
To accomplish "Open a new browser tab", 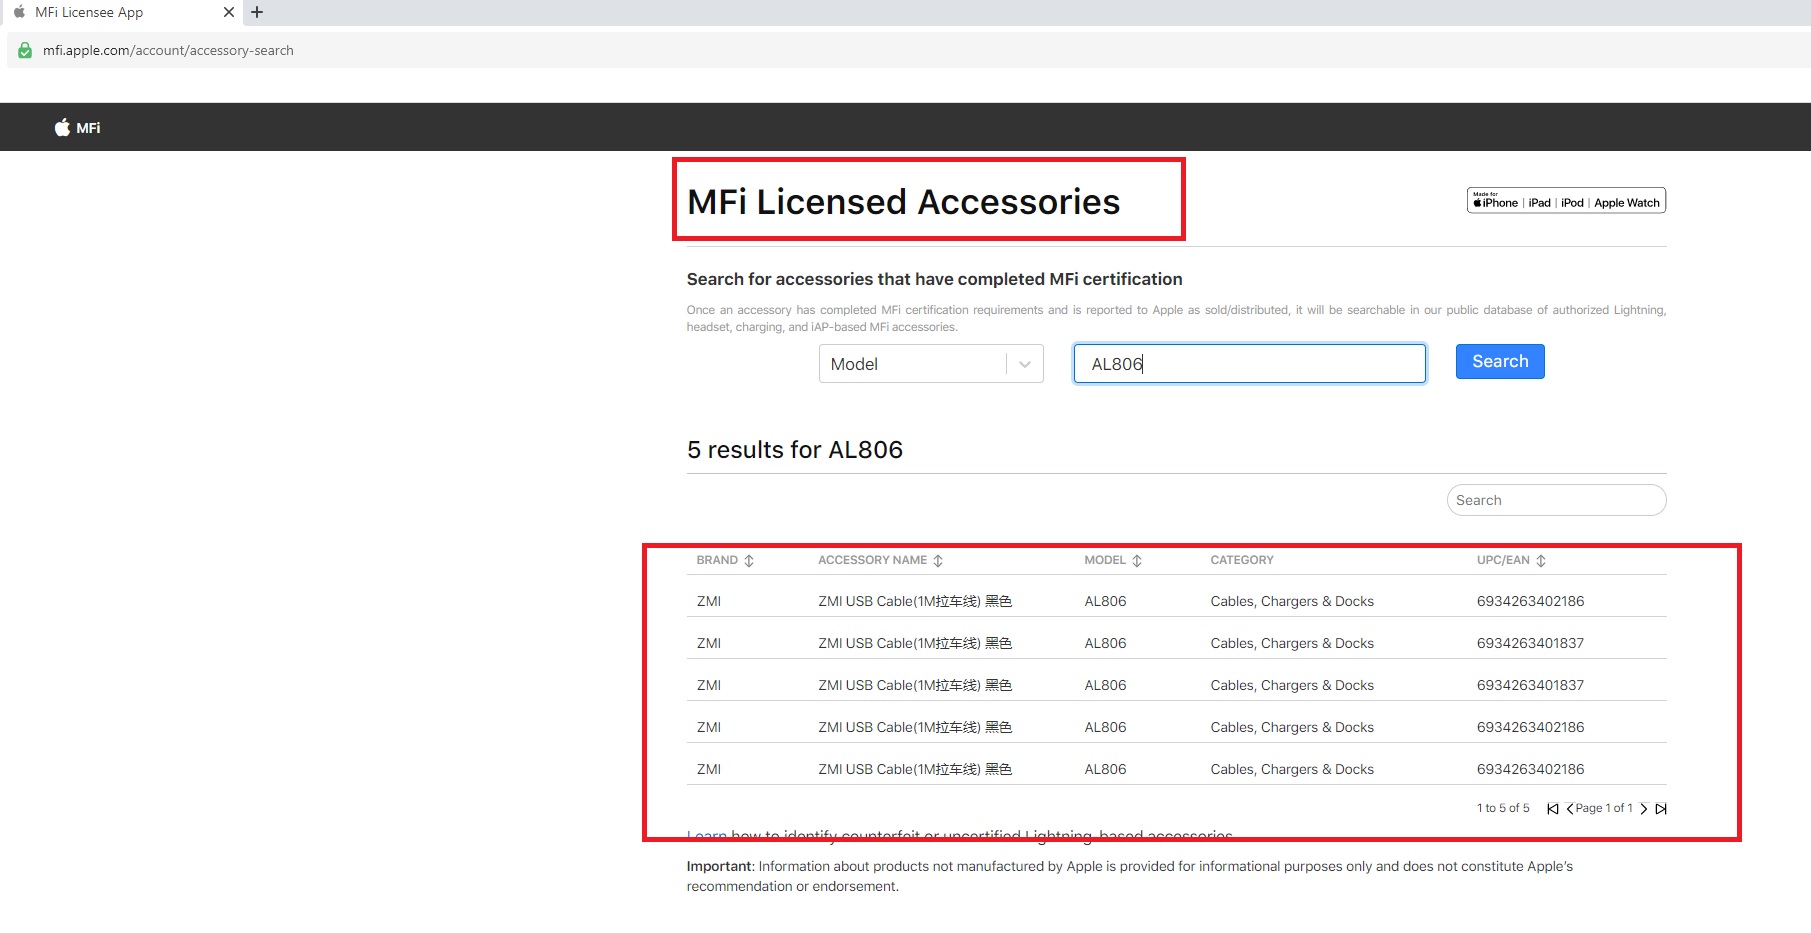I will click(257, 13).
